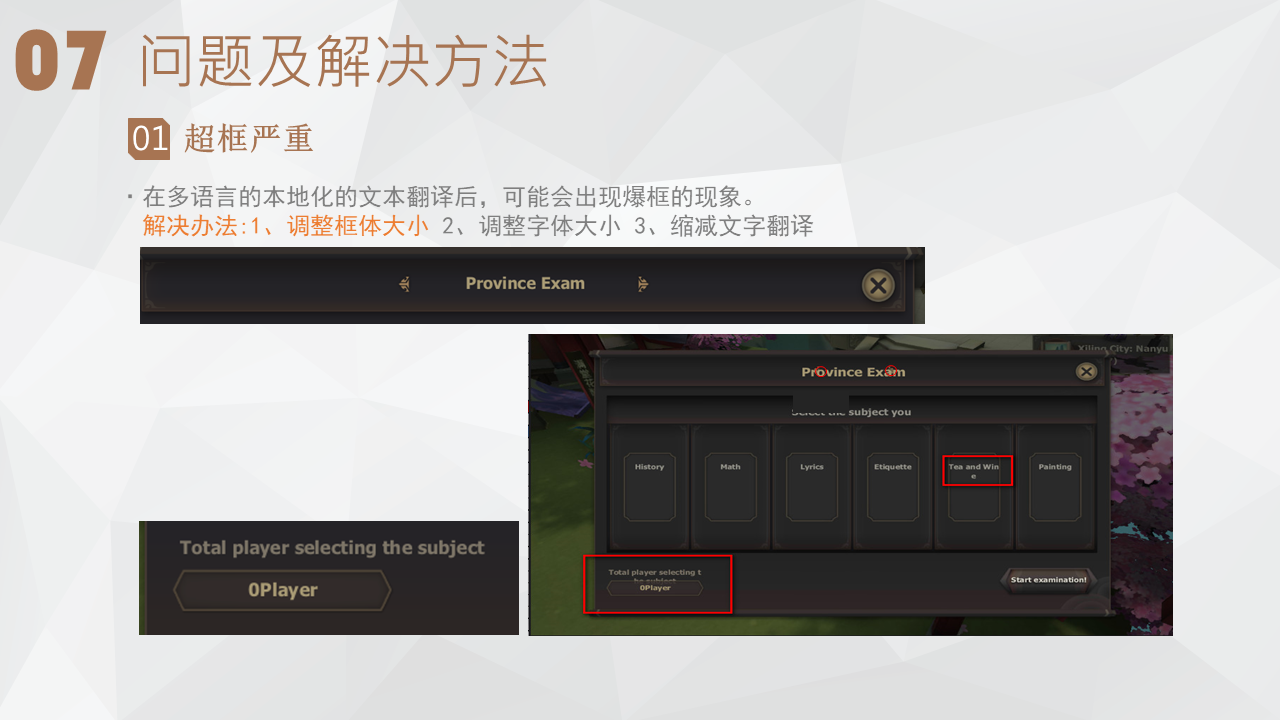Click the X icon in the large Province Exam banner

coord(878,286)
